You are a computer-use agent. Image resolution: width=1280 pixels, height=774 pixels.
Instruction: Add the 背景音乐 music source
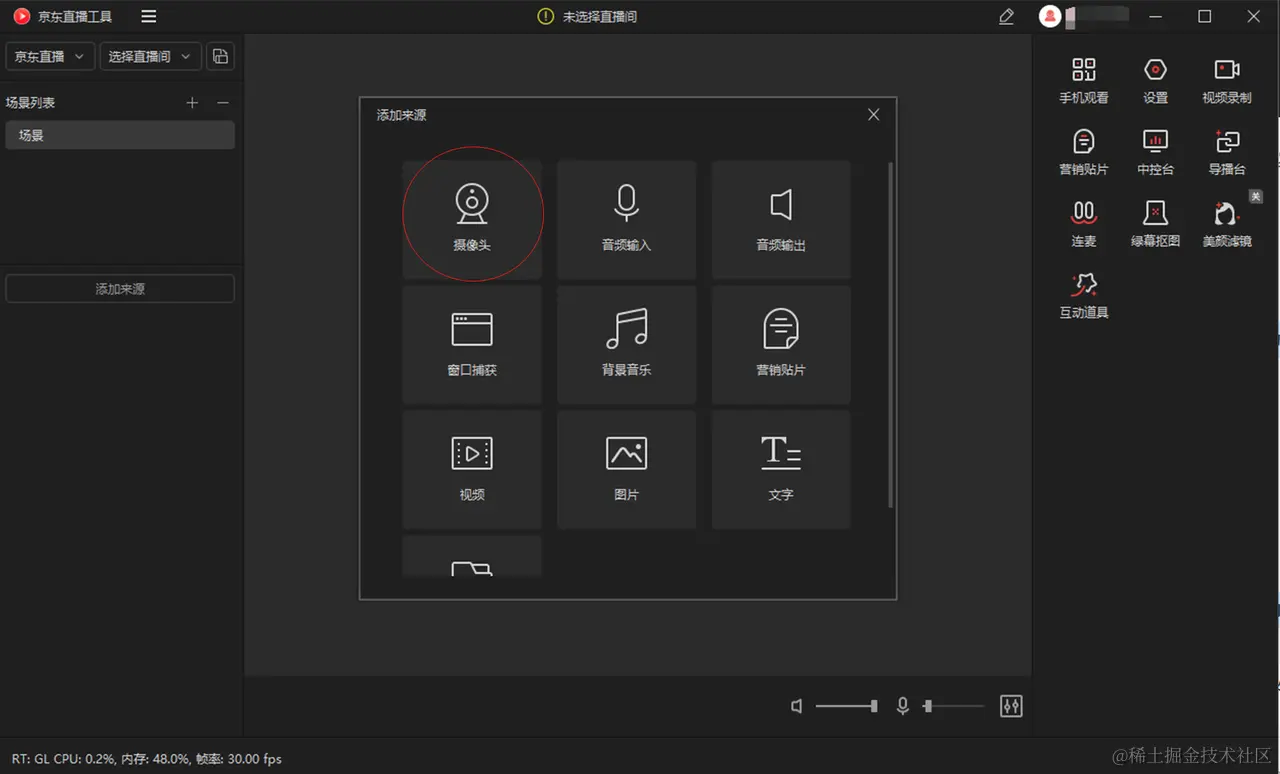coord(626,344)
